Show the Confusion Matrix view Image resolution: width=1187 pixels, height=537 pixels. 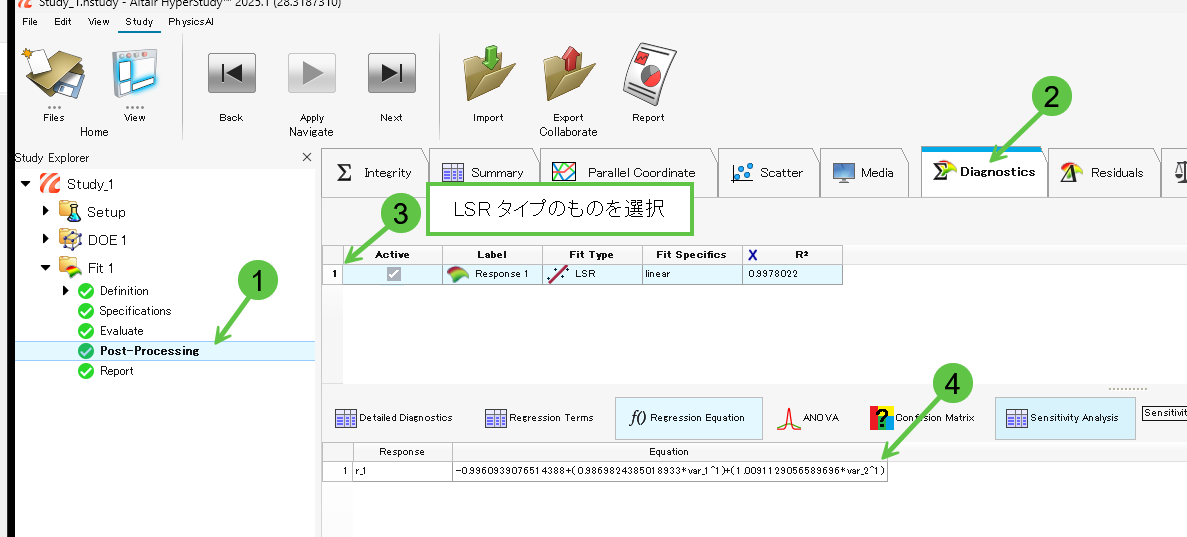click(923, 418)
